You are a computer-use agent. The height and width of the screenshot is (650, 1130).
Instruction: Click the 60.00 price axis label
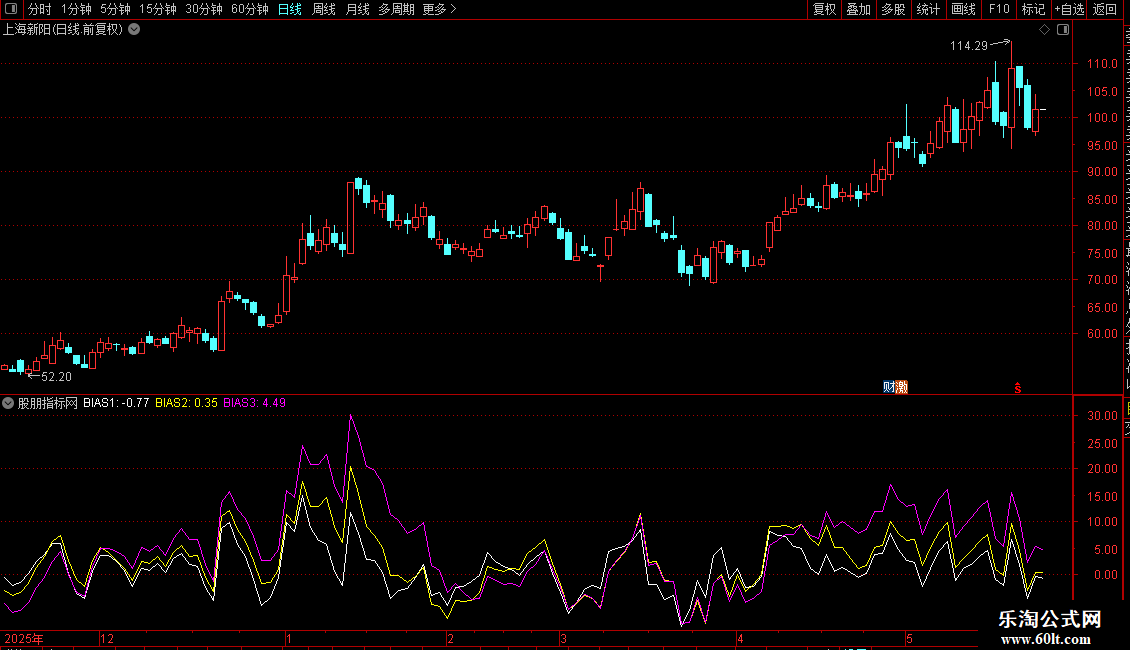1103,334
